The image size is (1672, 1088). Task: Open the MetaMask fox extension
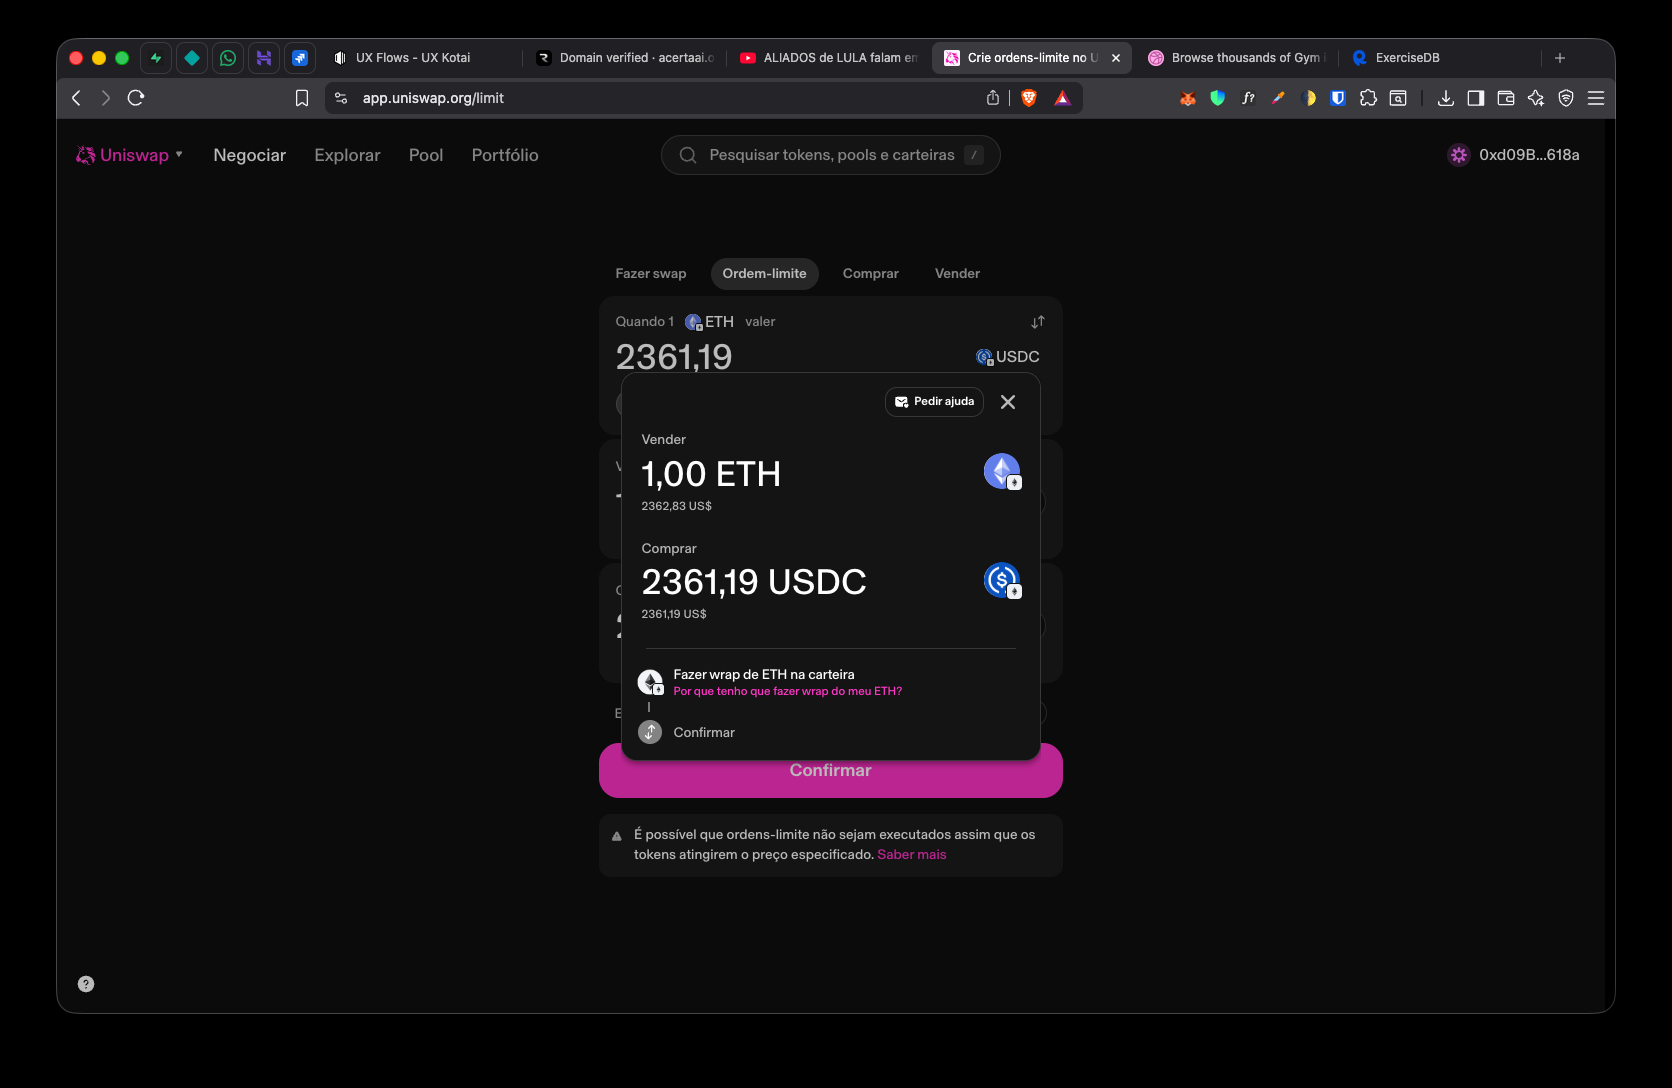click(x=1188, y=98)
